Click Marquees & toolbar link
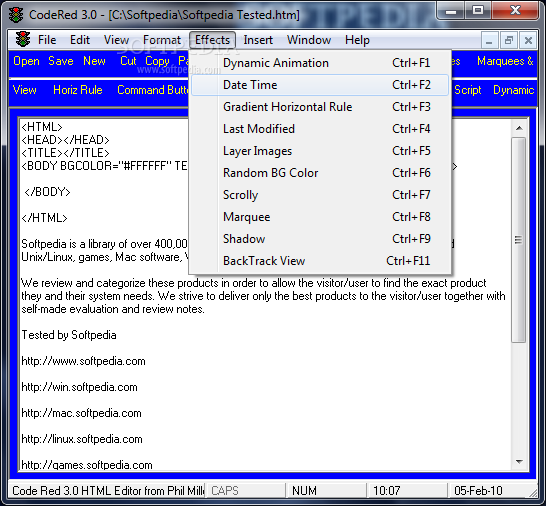The width and height of the screenshot is (546, 506). pyautogui.click(x=505, y=61)
